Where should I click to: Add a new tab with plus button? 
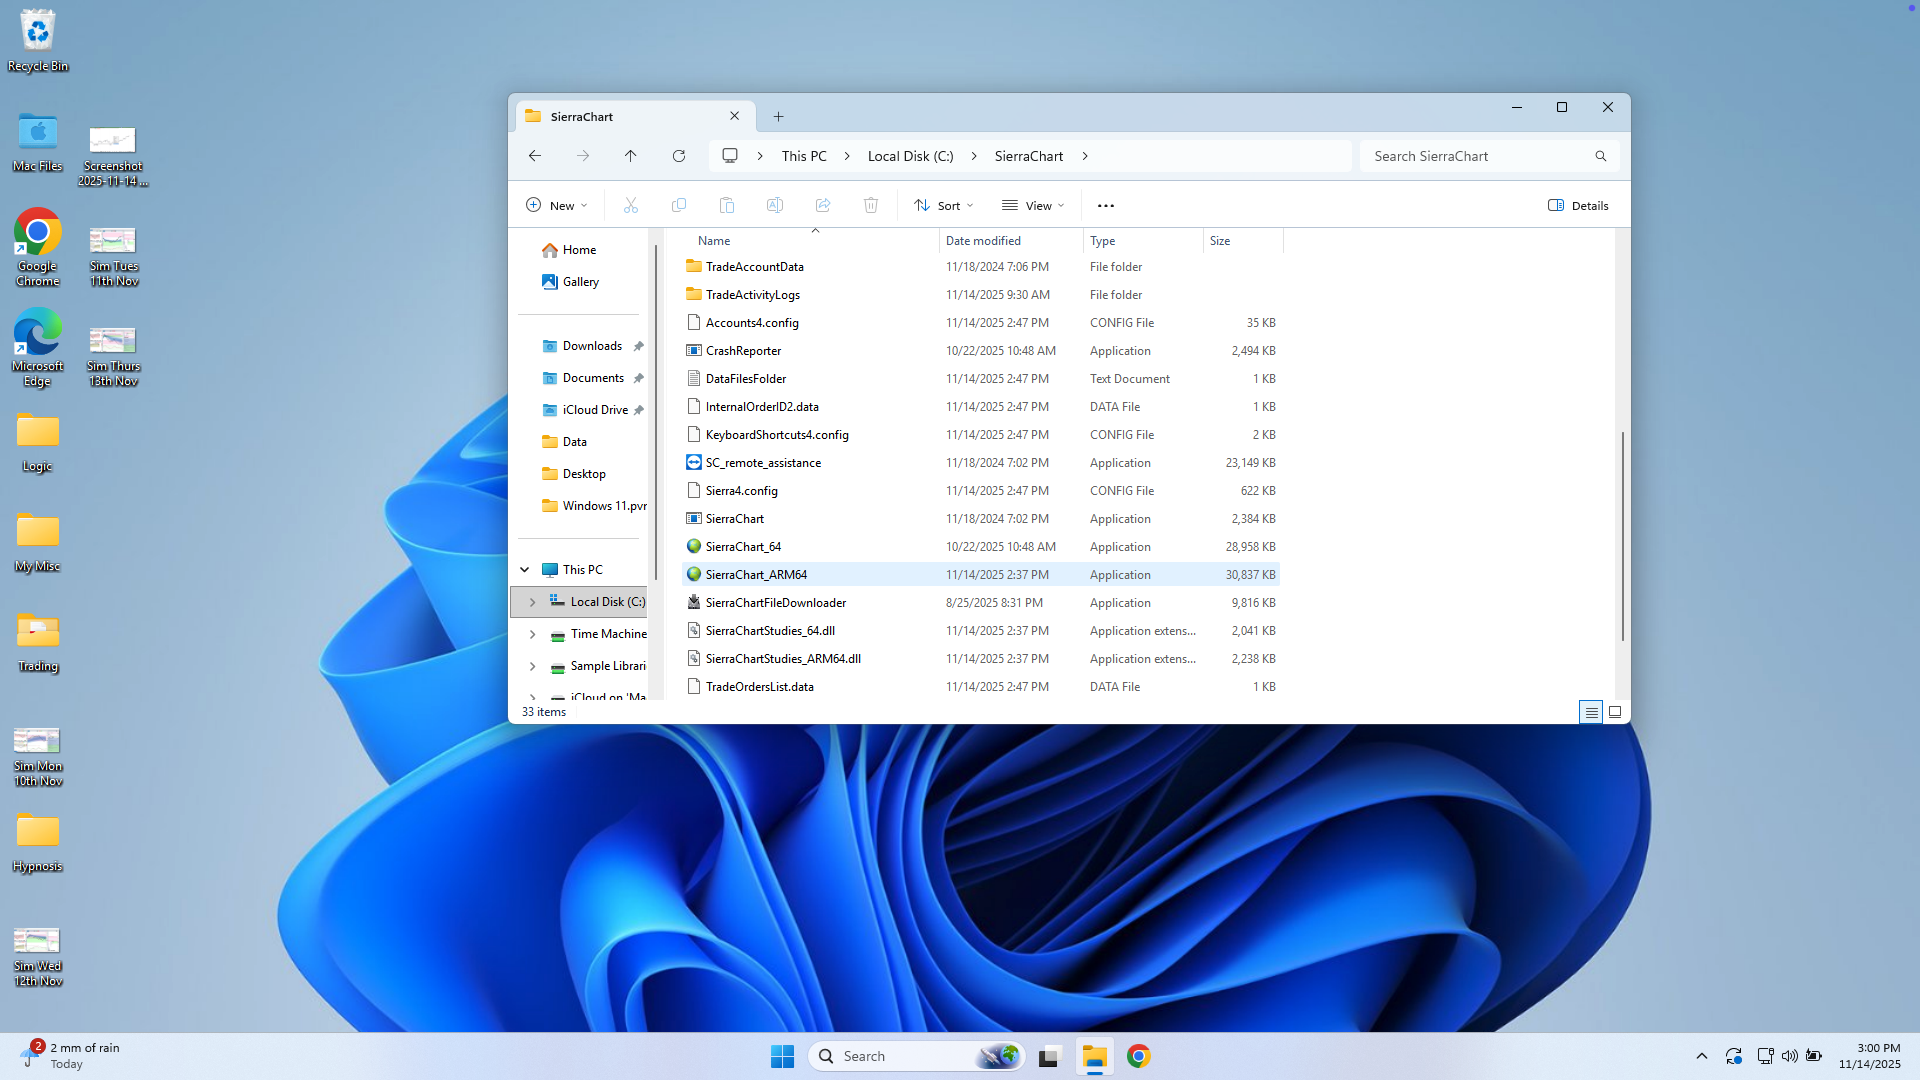point(778,117)
